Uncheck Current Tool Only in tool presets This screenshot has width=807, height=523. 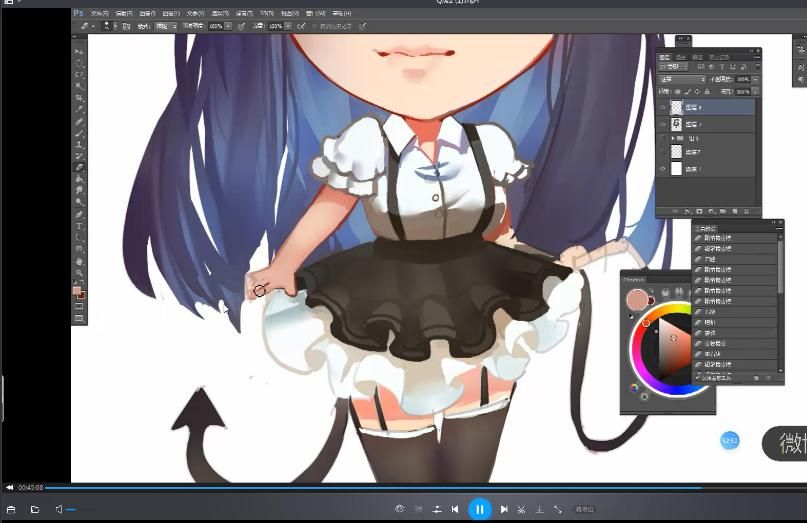click(698, 378)
